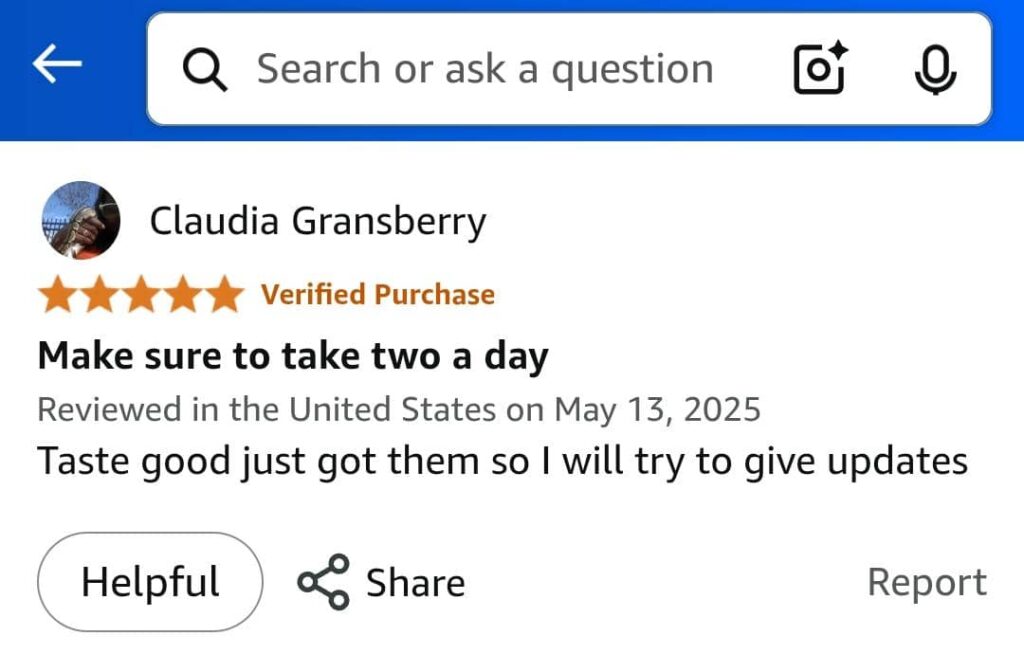
Task: Mark the review as Helpful
Action: pyautogui.click(x=150, y=582)
